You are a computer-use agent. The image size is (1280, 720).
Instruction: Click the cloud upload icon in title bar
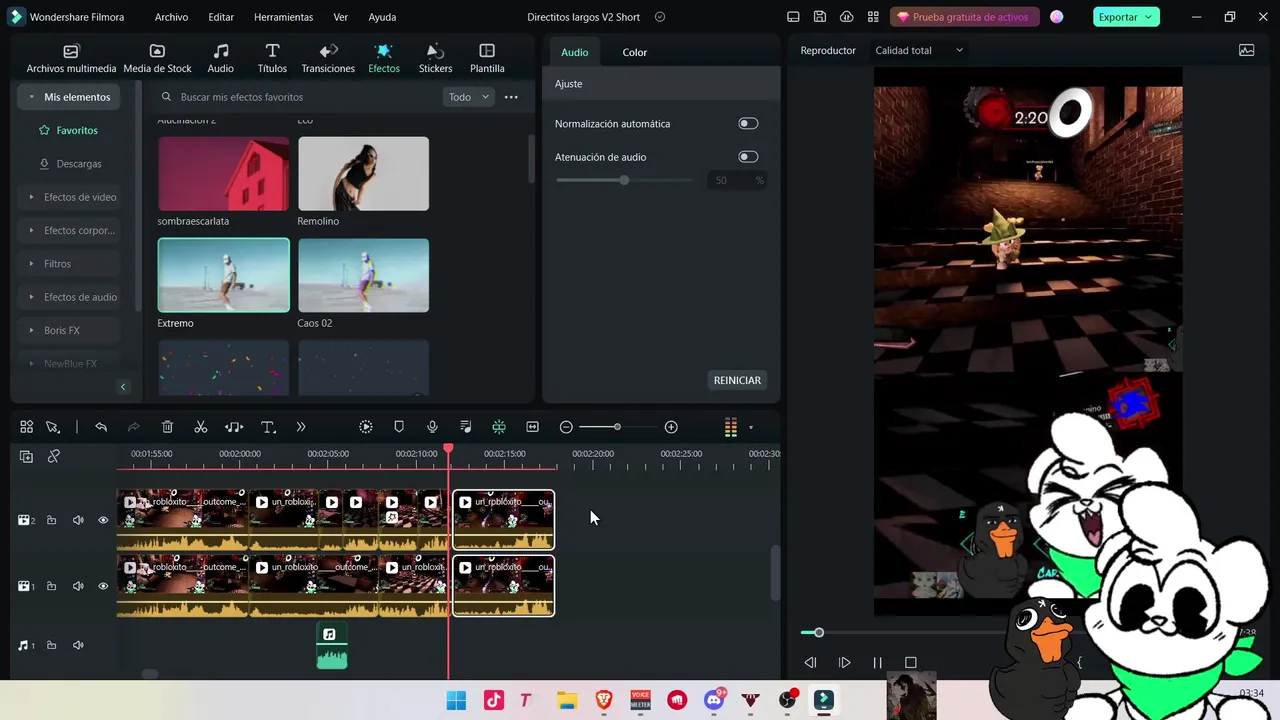[847, 17]
